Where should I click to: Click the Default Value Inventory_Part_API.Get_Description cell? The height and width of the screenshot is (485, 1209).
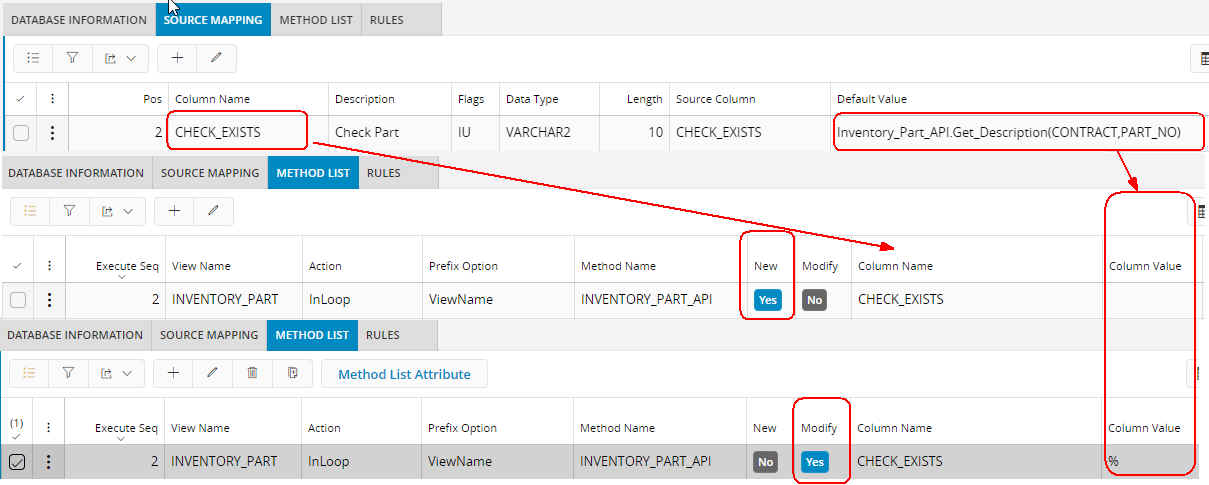pos(1008,132)
